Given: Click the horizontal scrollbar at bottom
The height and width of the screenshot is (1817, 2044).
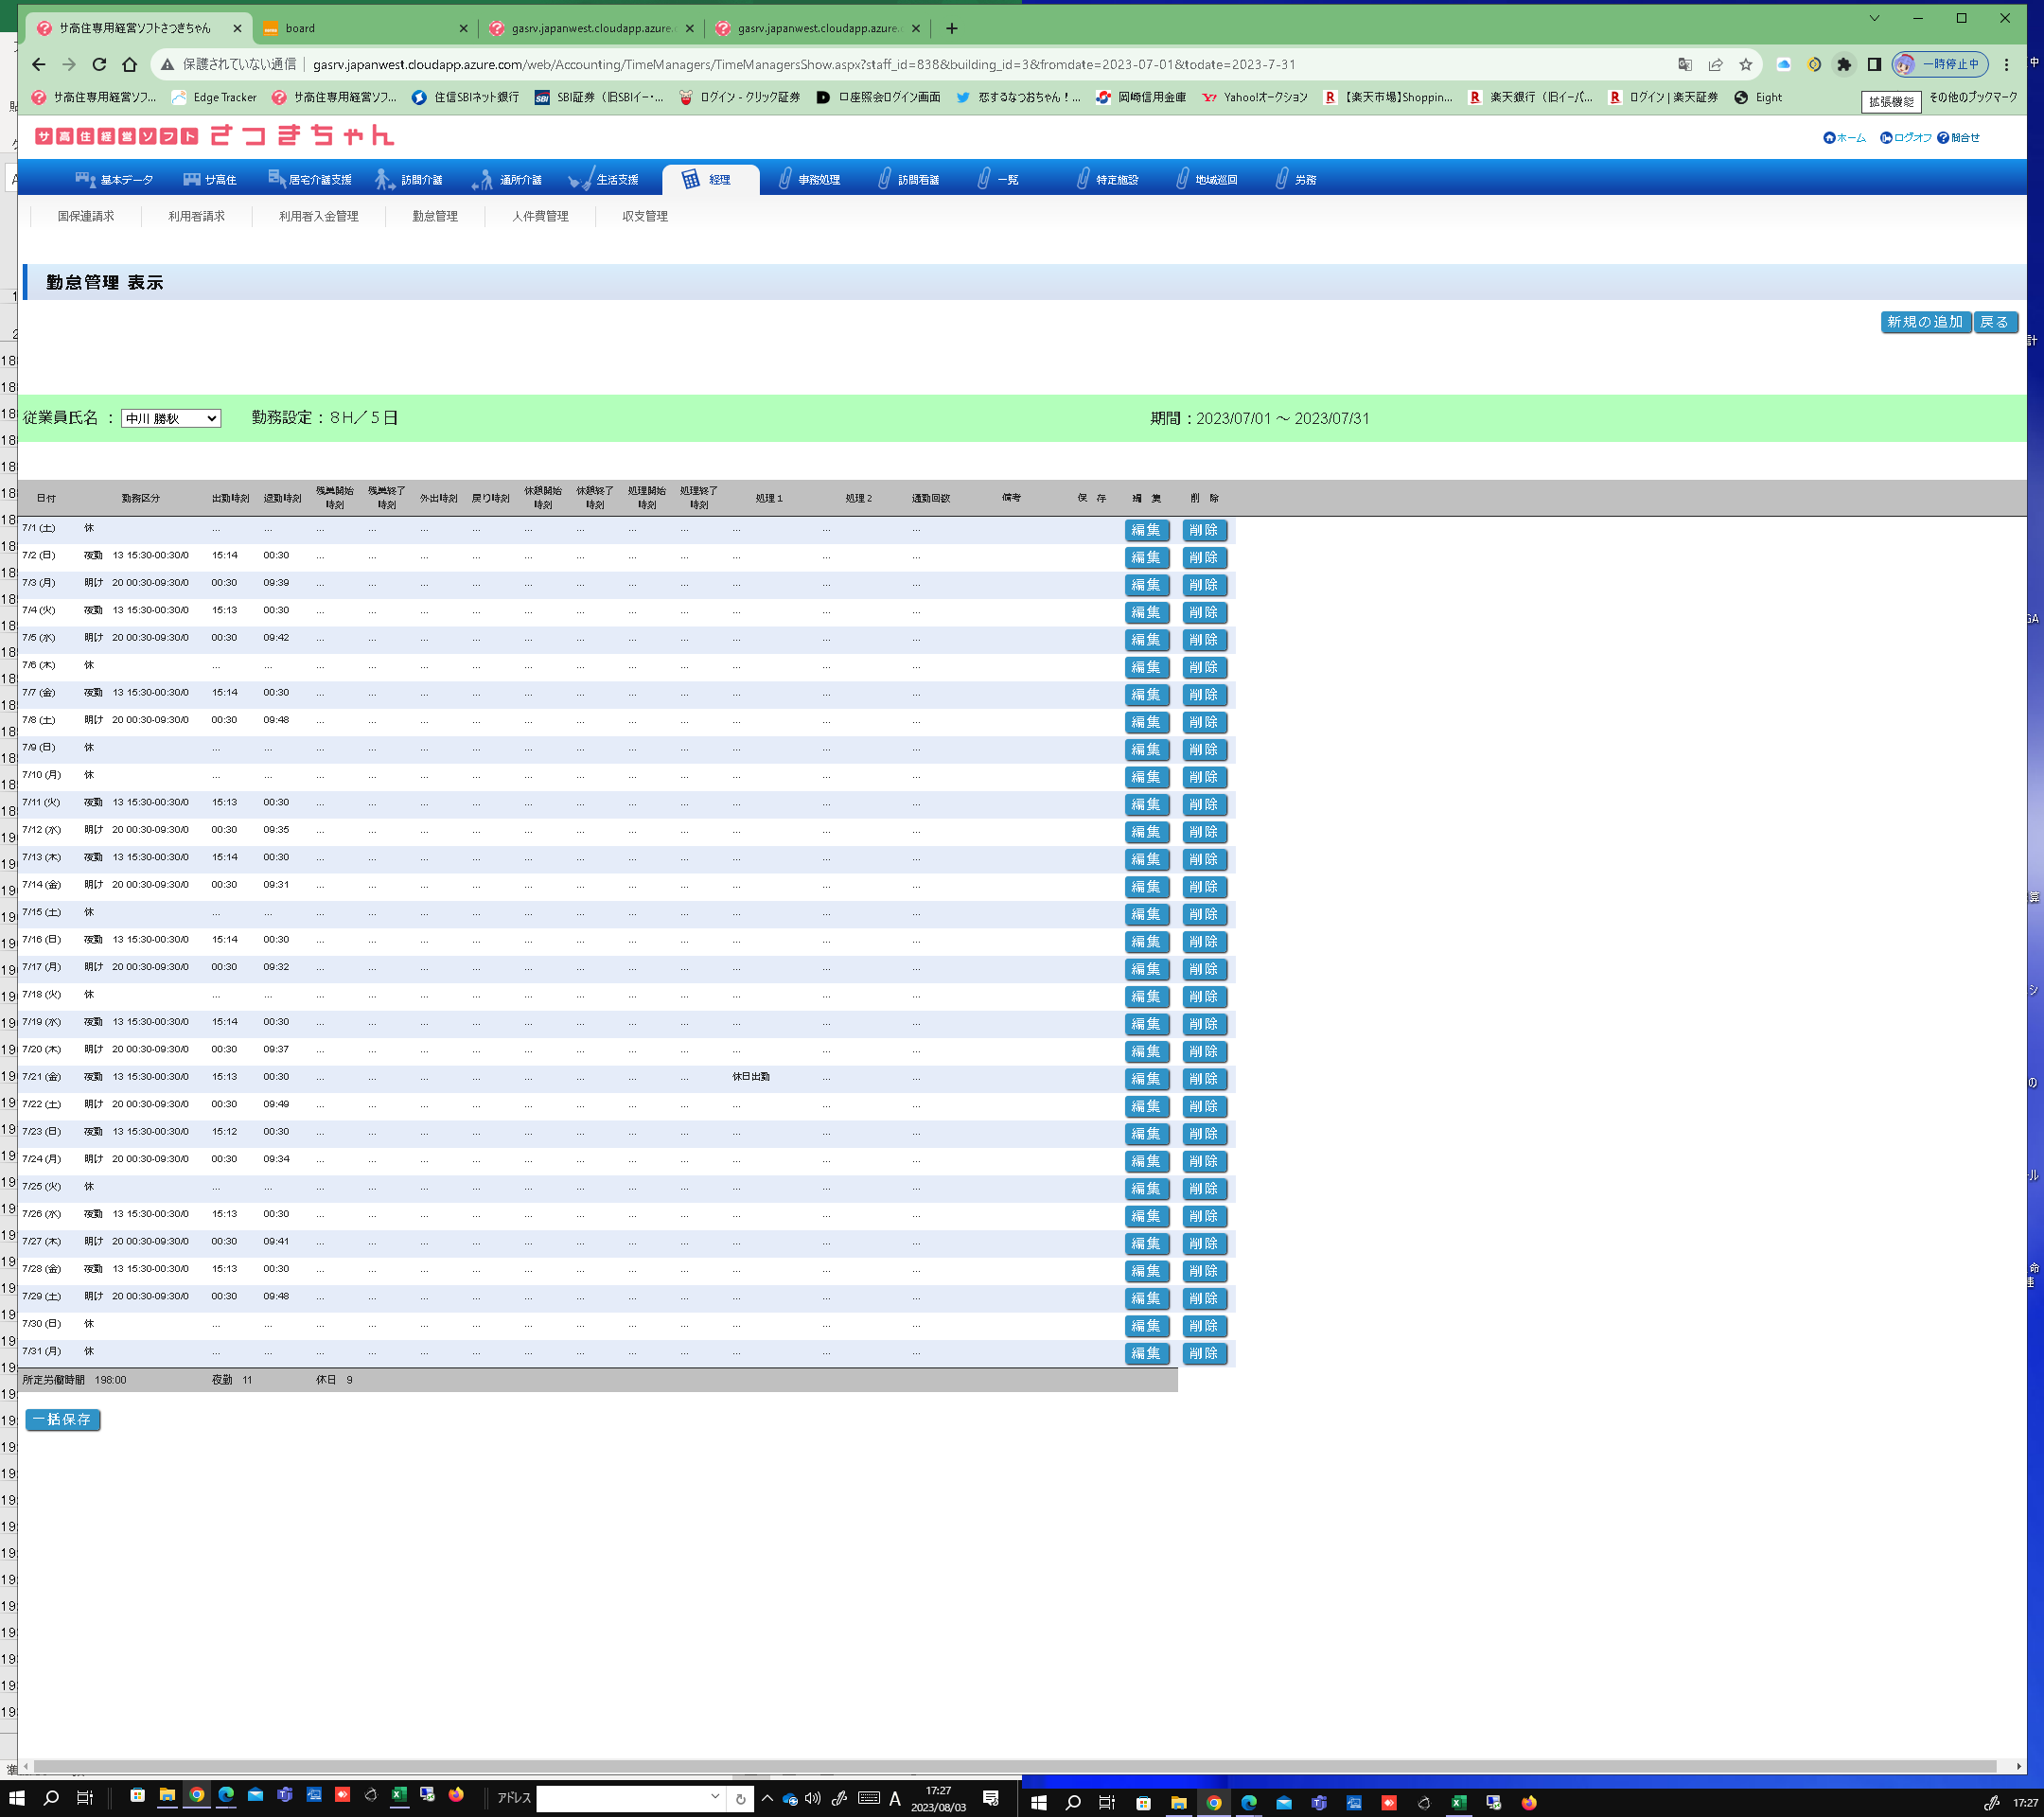Looking at the screenshot, I should (x=1000, y=1766).
